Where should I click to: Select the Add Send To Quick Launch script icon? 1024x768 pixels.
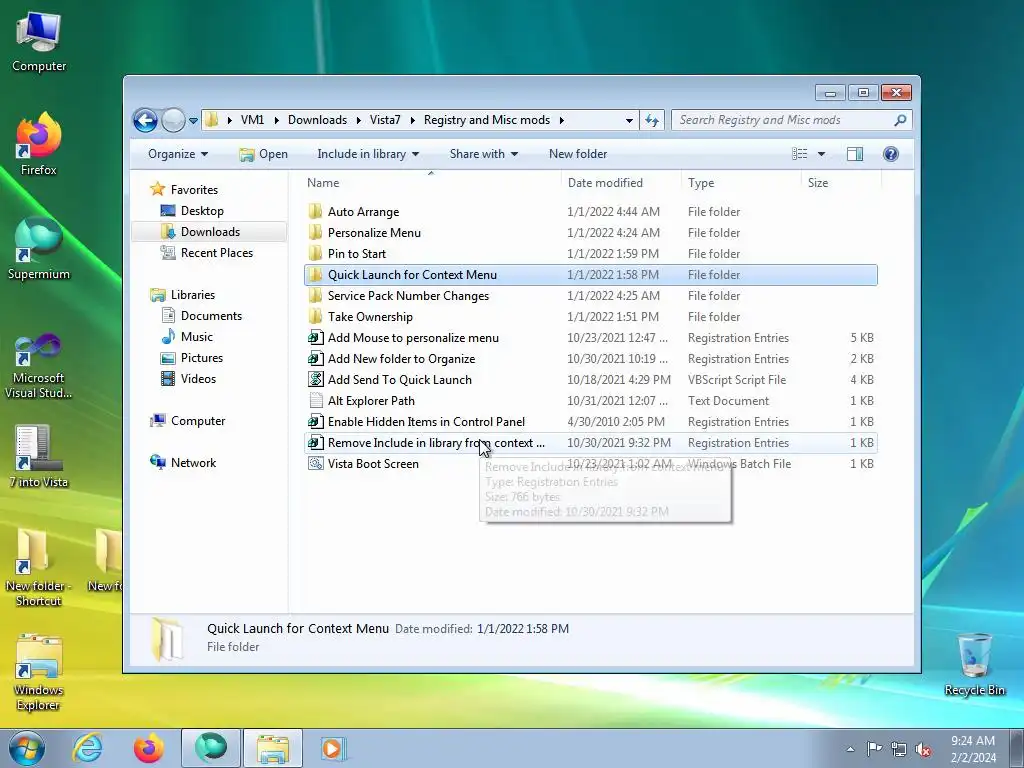(x=315, y=379)
